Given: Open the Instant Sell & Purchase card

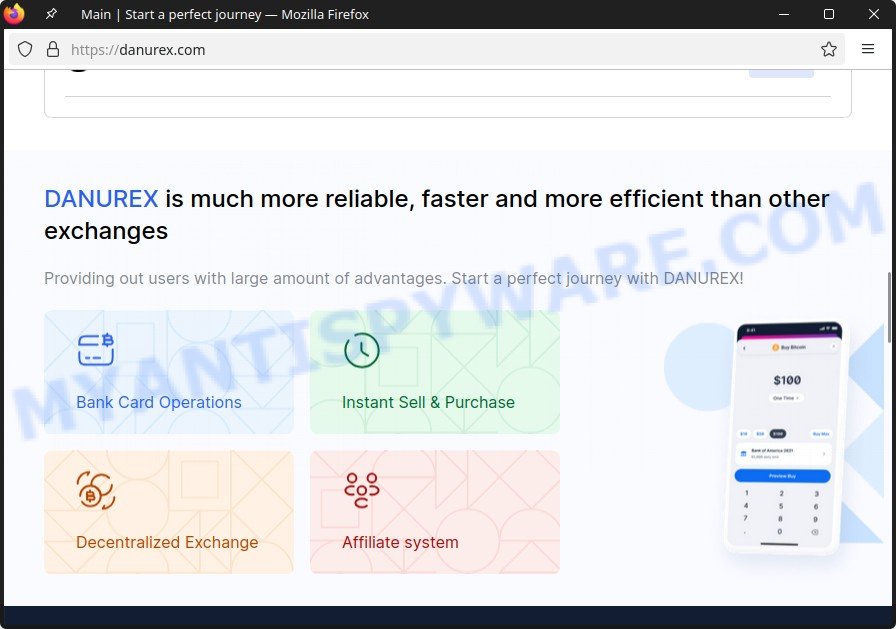Looking at the screenshot, I should click(x=435, y=372).
